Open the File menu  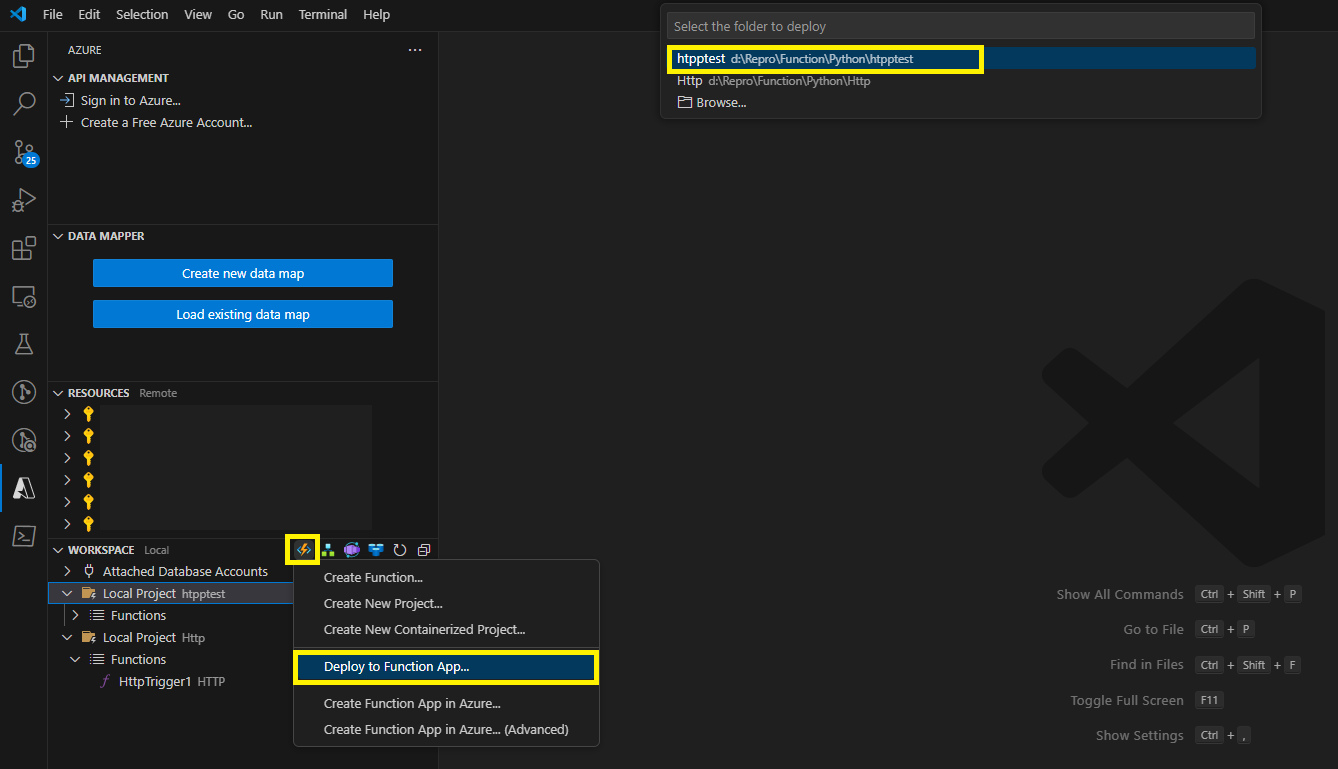(x=53, y=15)
